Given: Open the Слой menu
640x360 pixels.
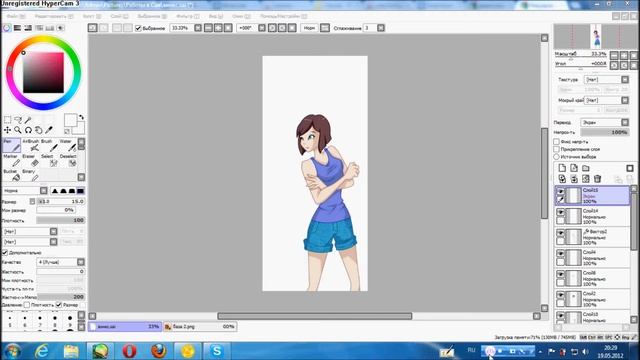Looking at the screenshot, I should click(119, 16).
